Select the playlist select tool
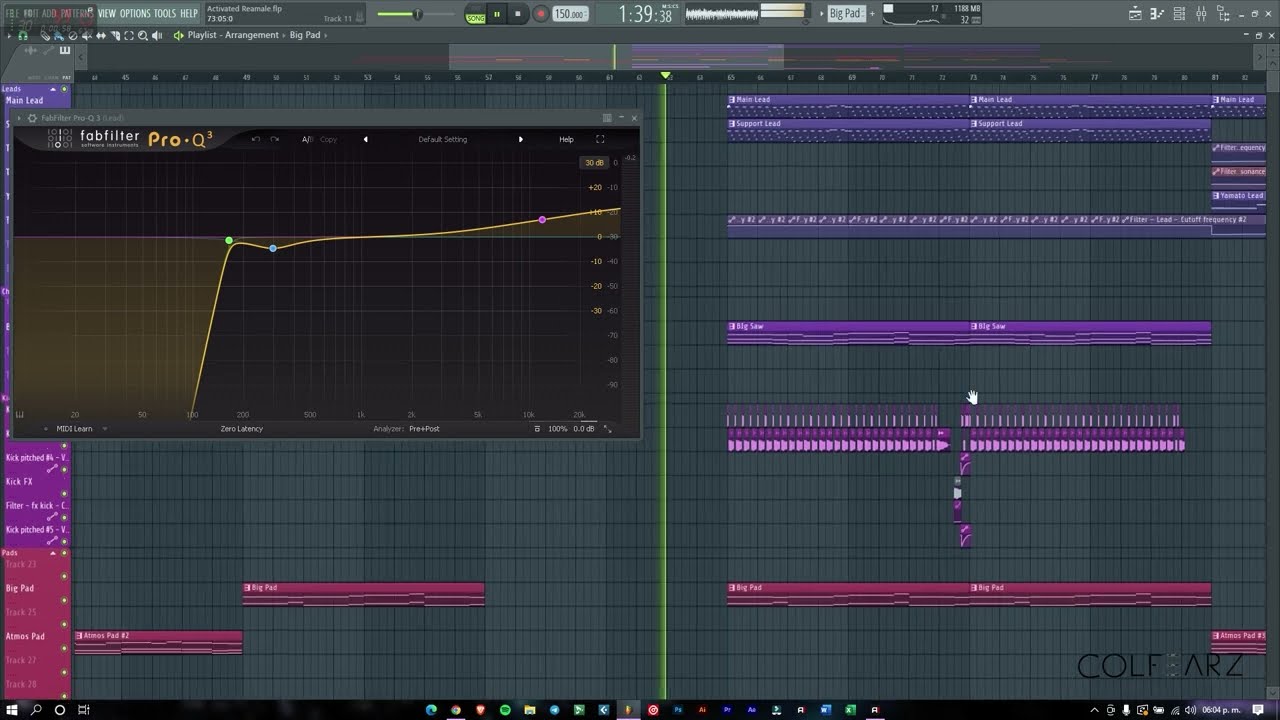1280x720 pixels. tap(129, 35)
